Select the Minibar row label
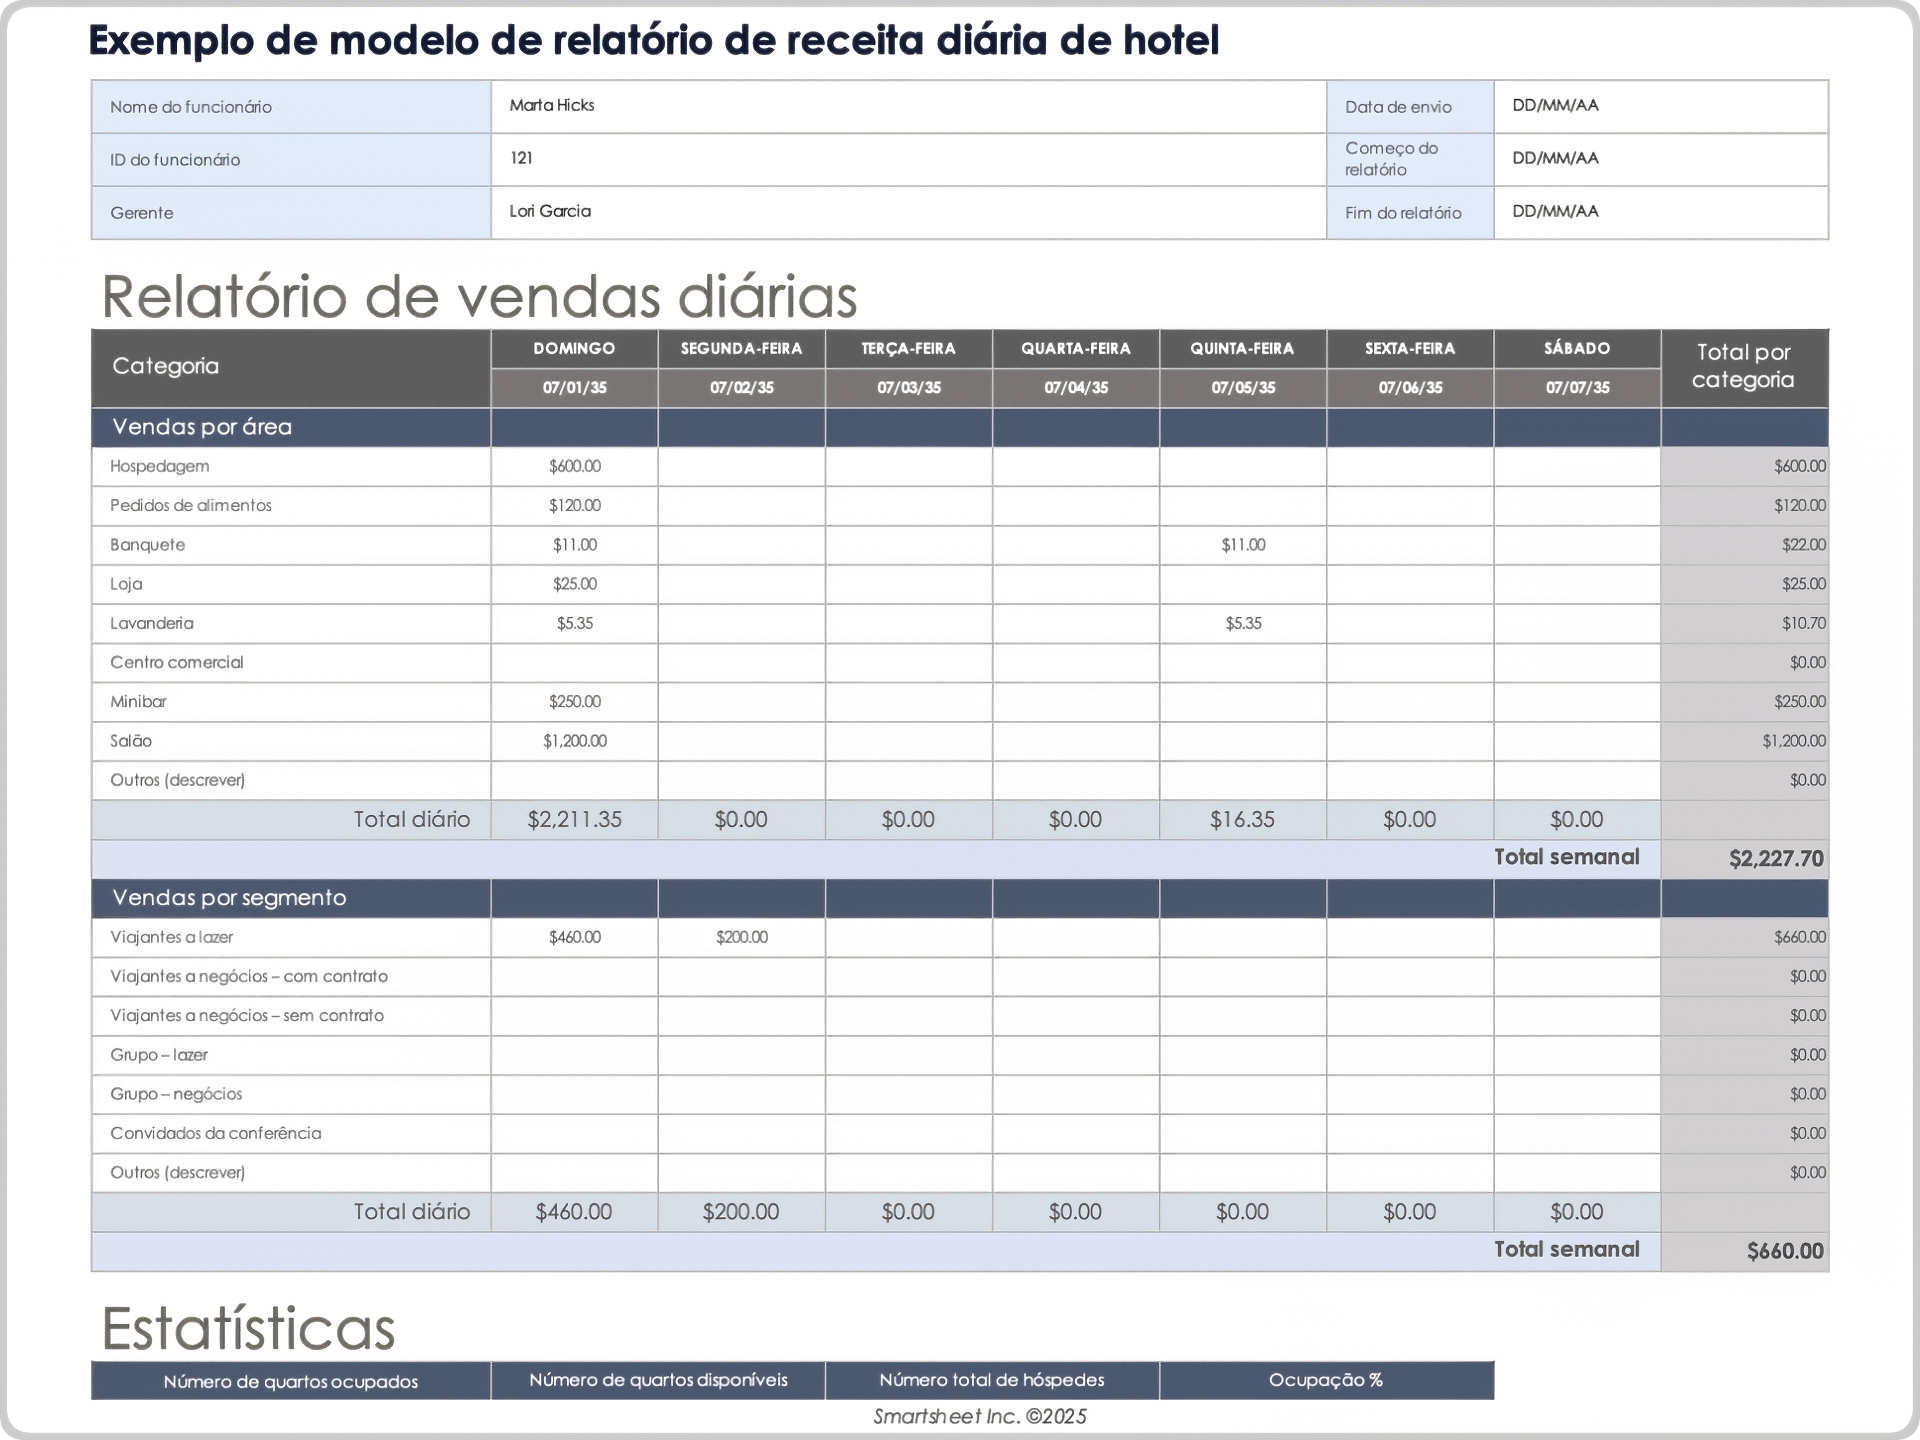The height and width of the screenshot is (1440, 1920). 138,701
